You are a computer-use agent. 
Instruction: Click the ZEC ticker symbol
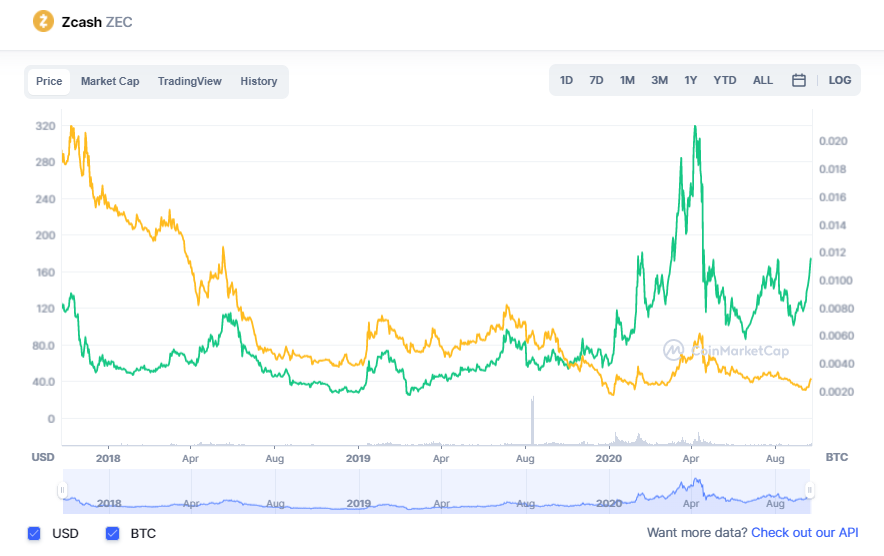click(119, 22)
